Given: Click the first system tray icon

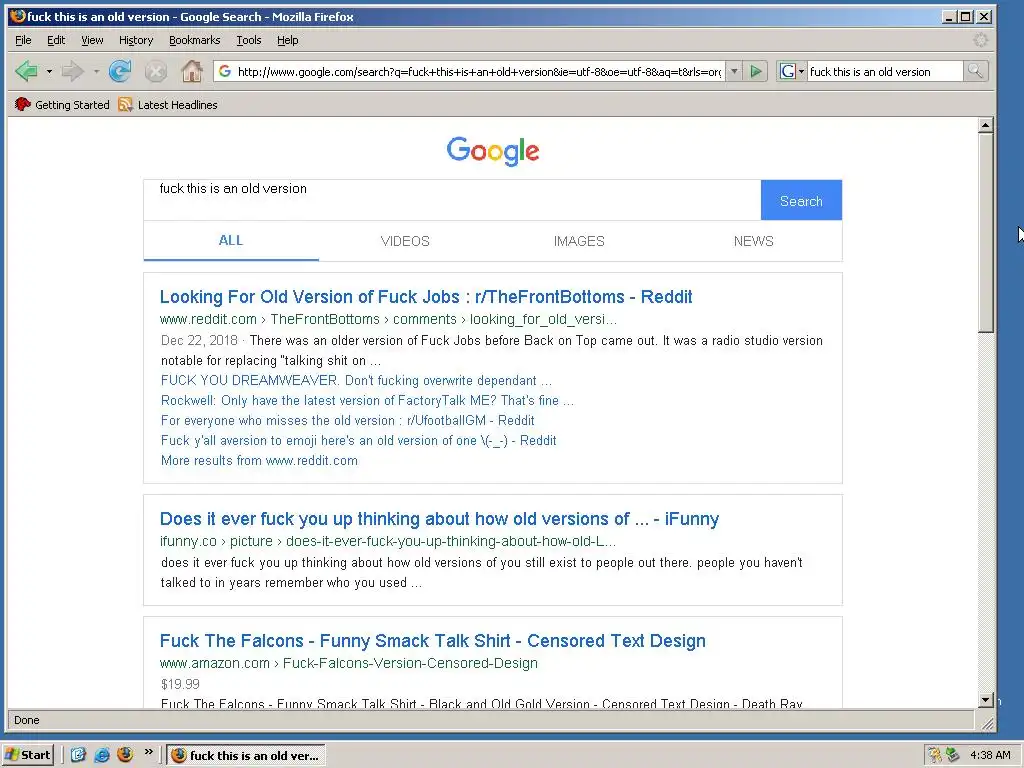Looking at the screenshot, I should point(935,755).
